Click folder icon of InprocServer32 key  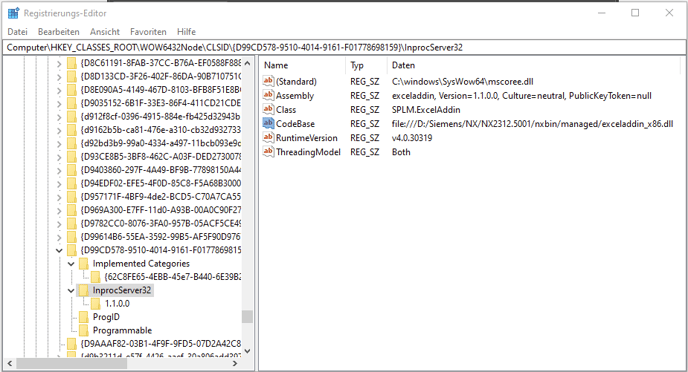[x=83, y=290]
